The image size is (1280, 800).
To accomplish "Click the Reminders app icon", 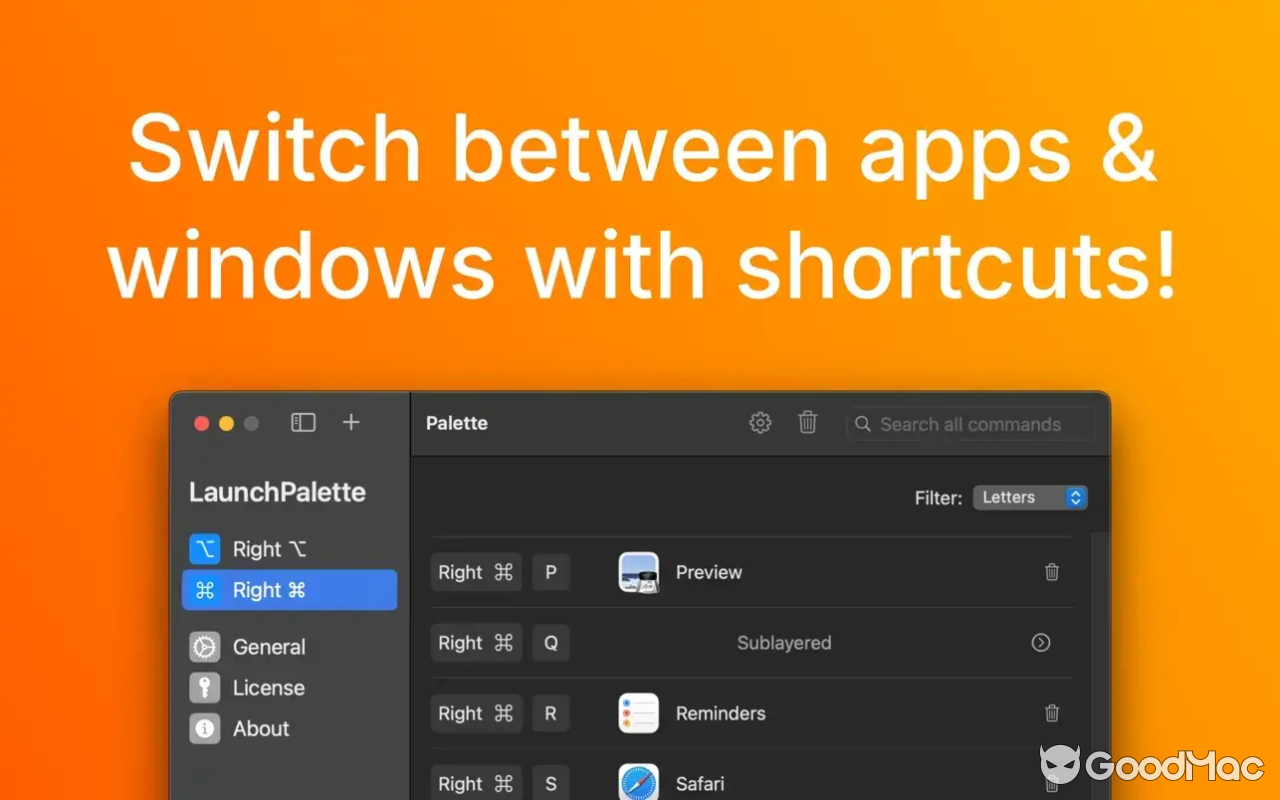I will click(x=638, y=713).
